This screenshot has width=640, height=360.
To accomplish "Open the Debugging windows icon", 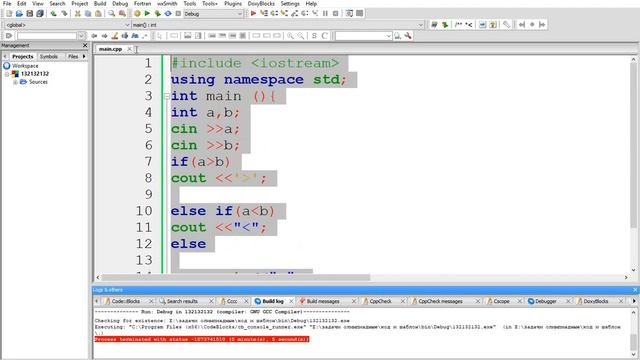I will click(x=349, y=13).
